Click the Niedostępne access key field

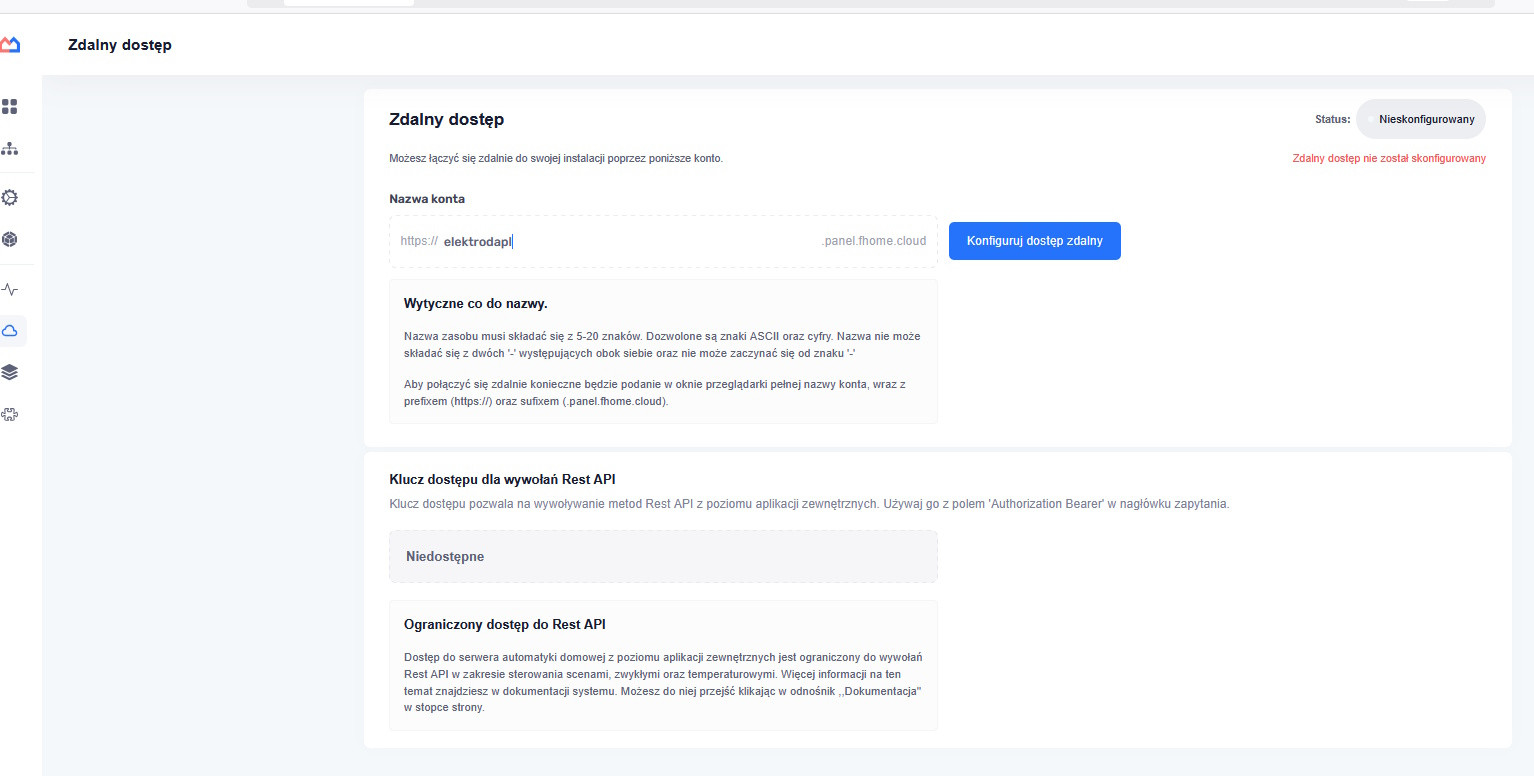pos(663,556)
